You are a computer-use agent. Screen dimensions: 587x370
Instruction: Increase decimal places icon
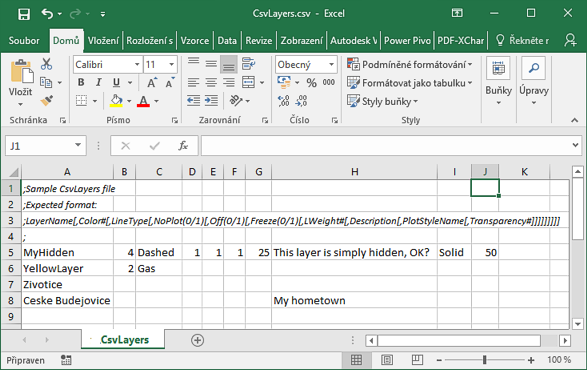283,100
